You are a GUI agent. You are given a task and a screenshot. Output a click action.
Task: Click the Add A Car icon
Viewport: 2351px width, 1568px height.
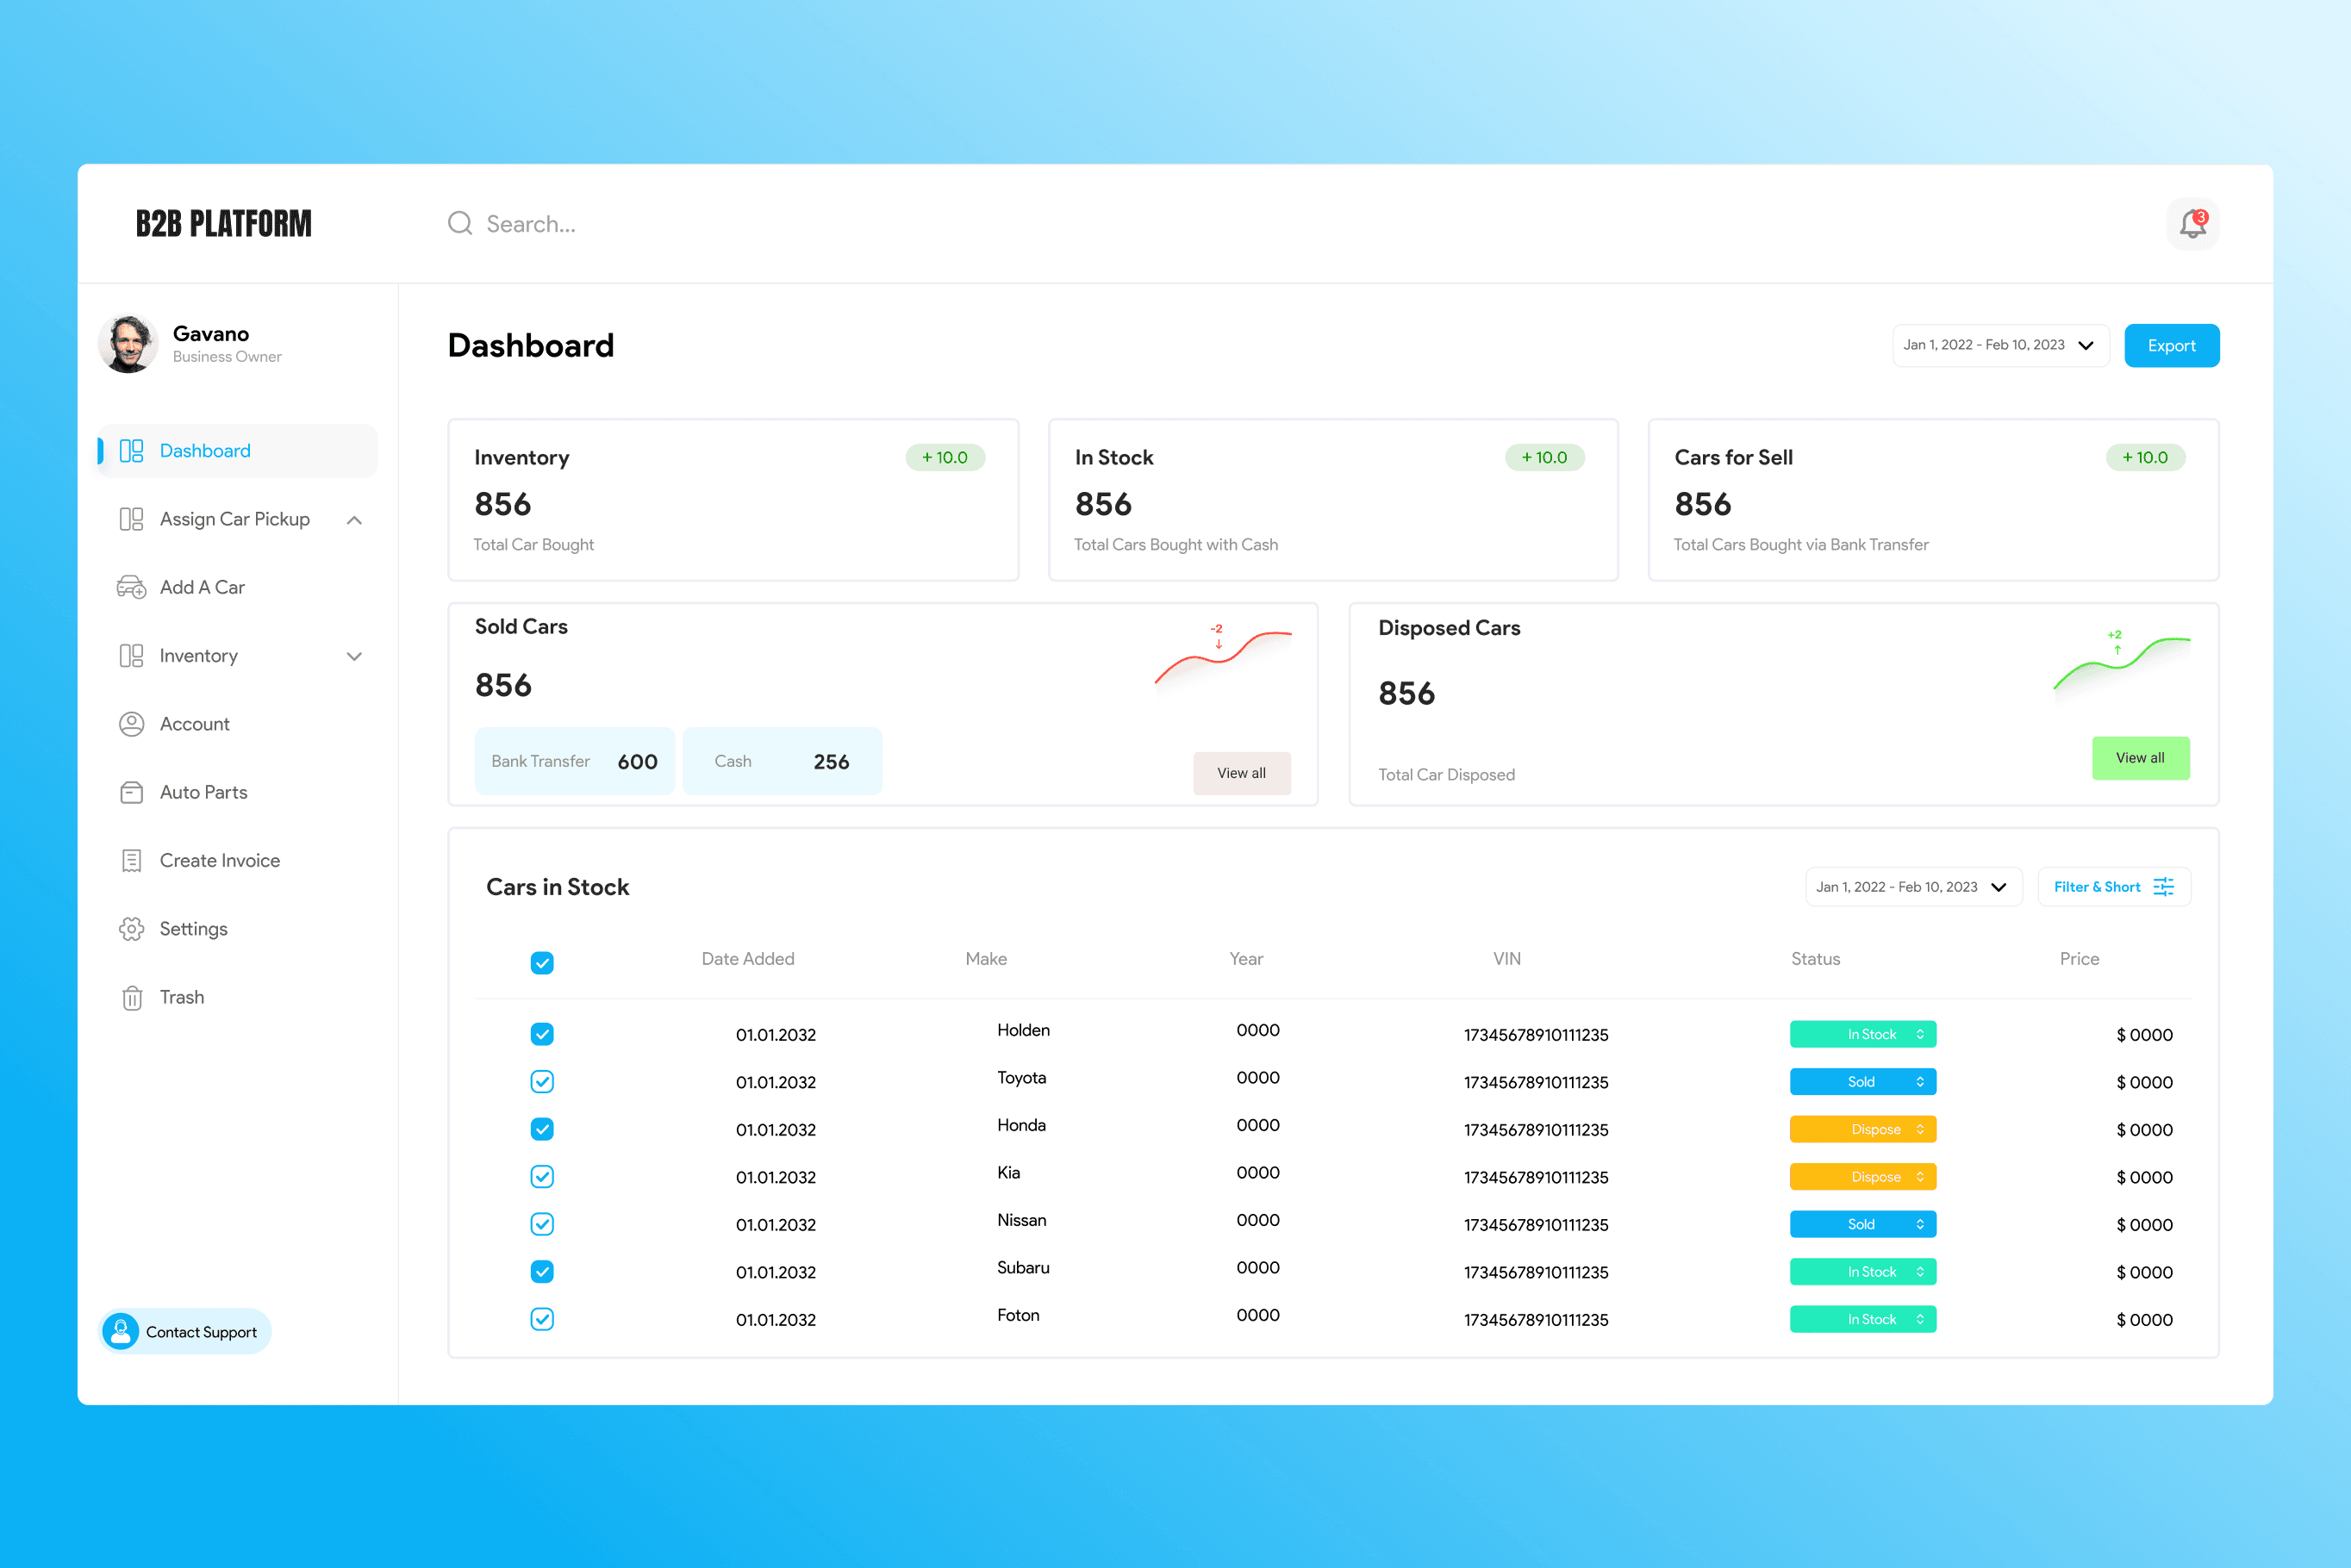click(131, 587)
